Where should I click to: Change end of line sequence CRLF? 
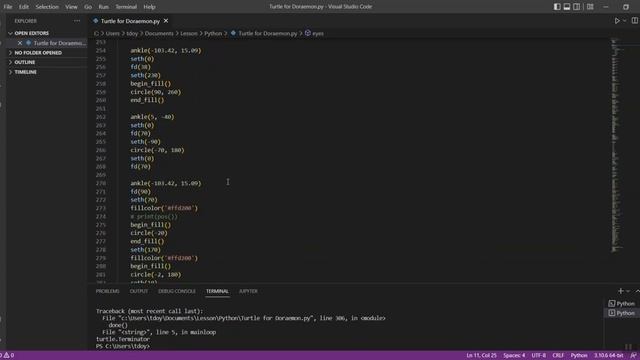click(x=558, y=356)
